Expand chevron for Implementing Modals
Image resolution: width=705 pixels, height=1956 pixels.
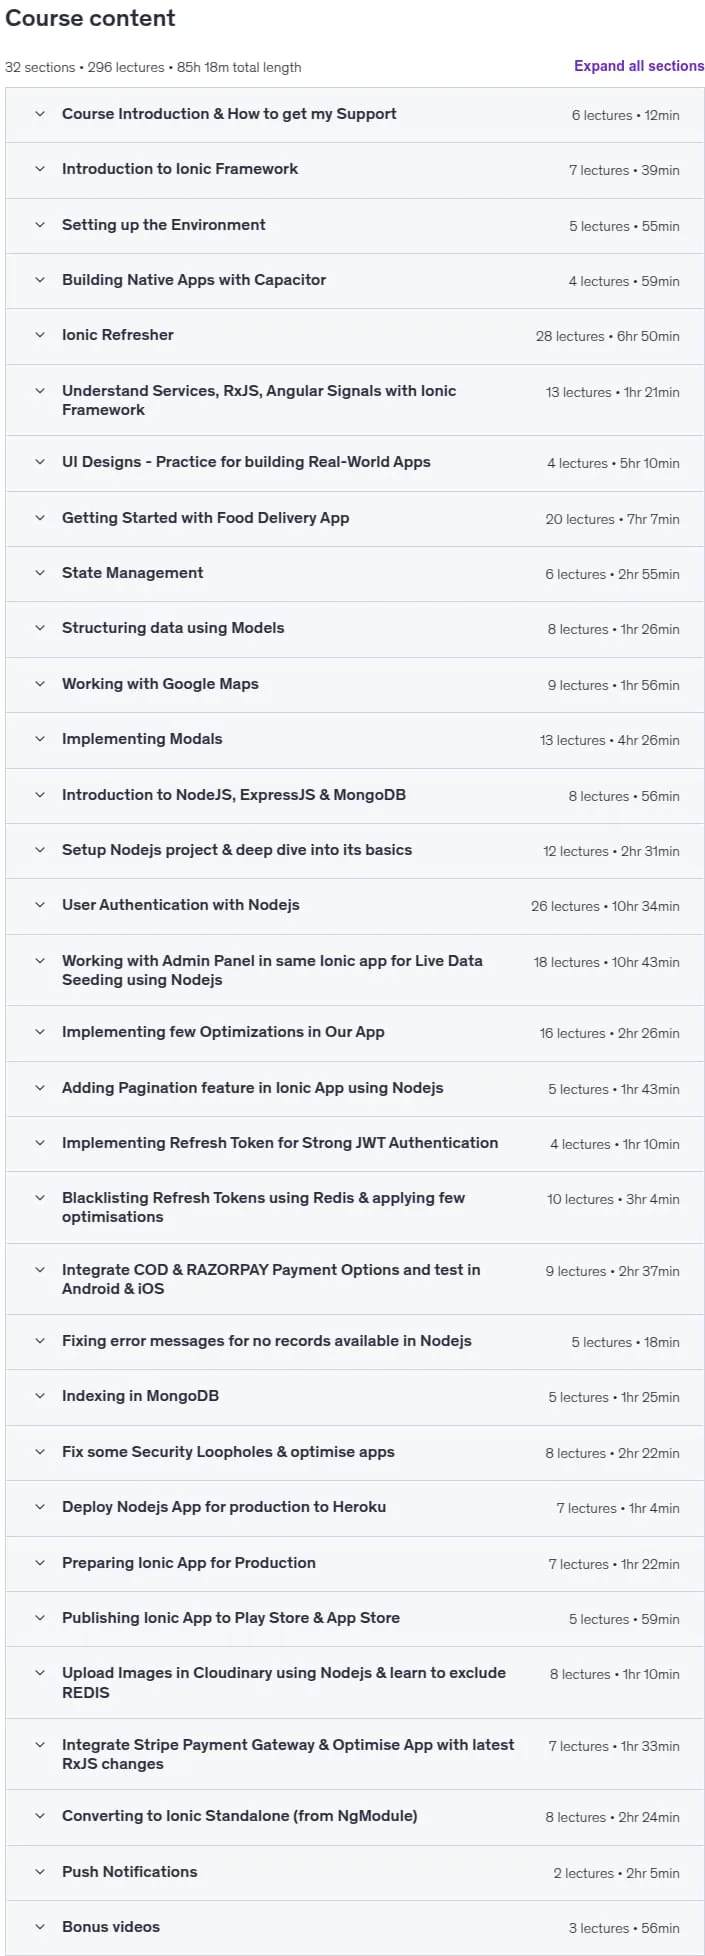pyautogui.click(x=40, y=739)
